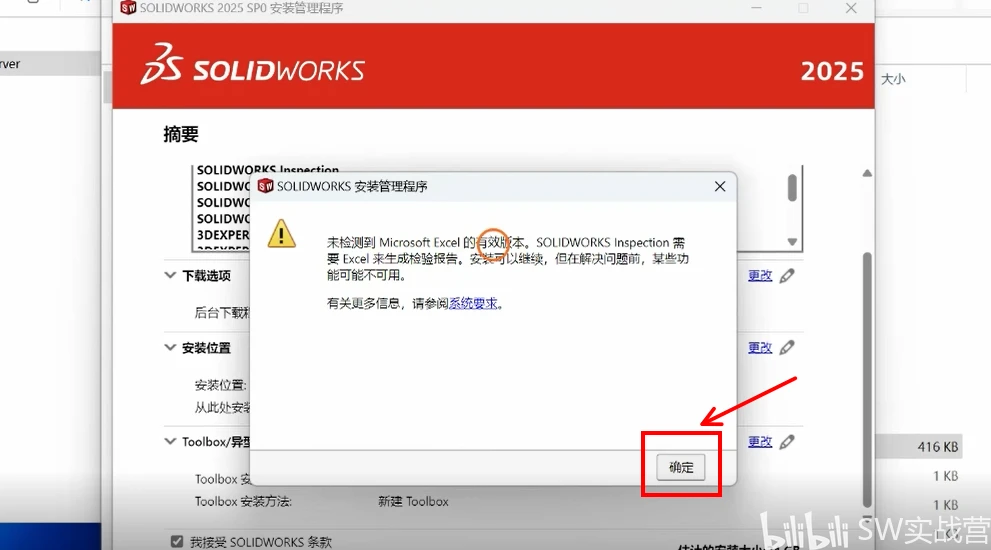This screenshot has height=550, width=991.
Task: Close the SOLIDWORKS 安装管理程序 warning dialog
Action: pos(720,186)
